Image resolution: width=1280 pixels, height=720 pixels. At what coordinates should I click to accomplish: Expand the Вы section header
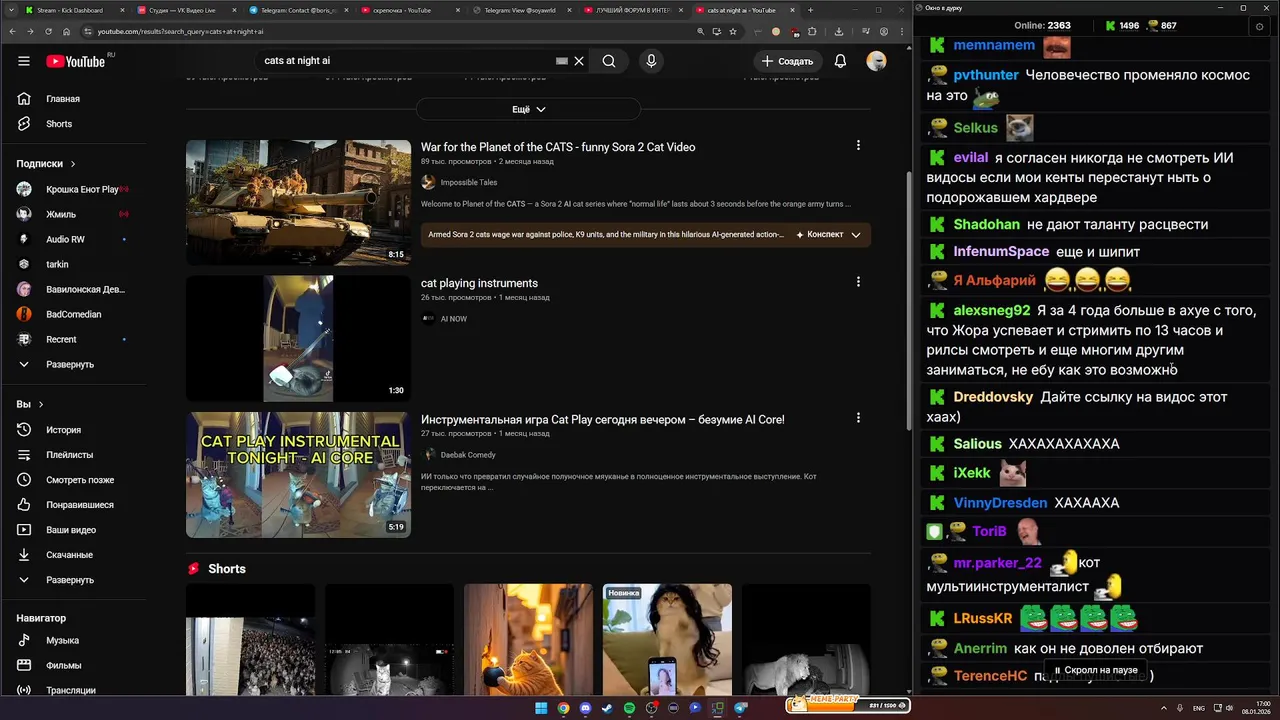(x=30, y=405)
